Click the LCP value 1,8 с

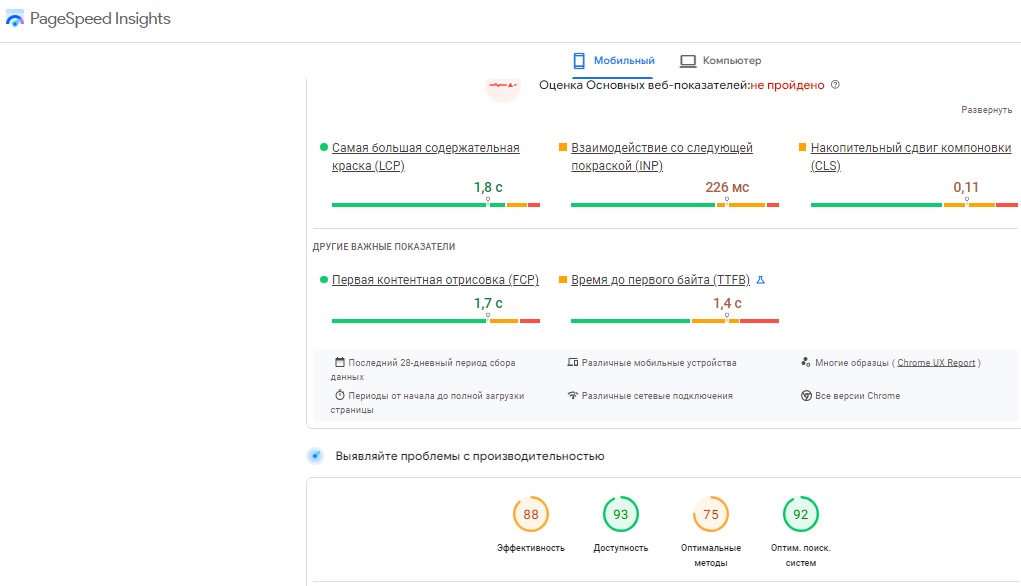(488, 188)
